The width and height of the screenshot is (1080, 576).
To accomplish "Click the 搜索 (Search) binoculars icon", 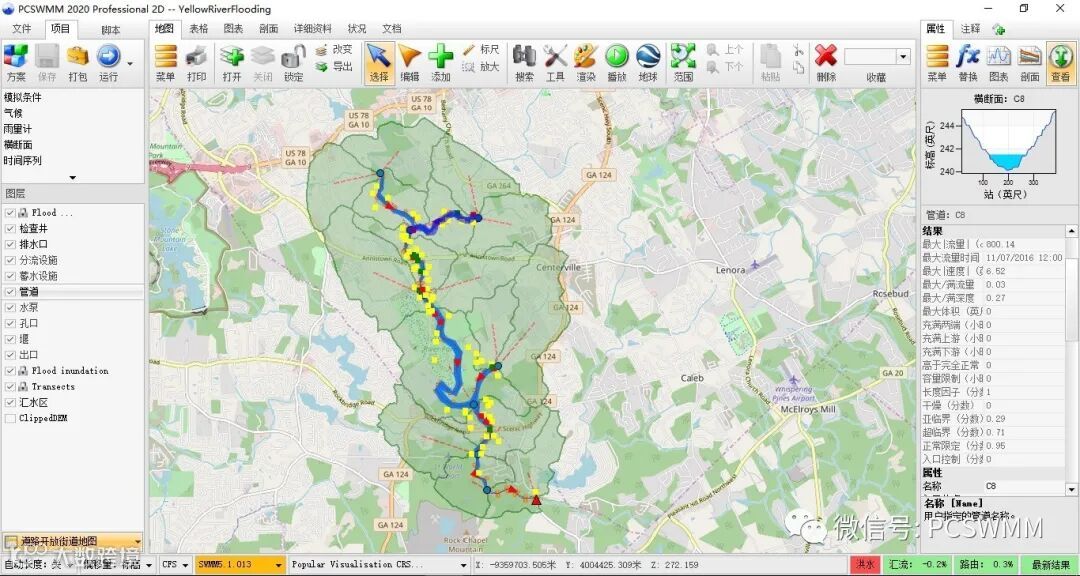I will pos(525,63).
